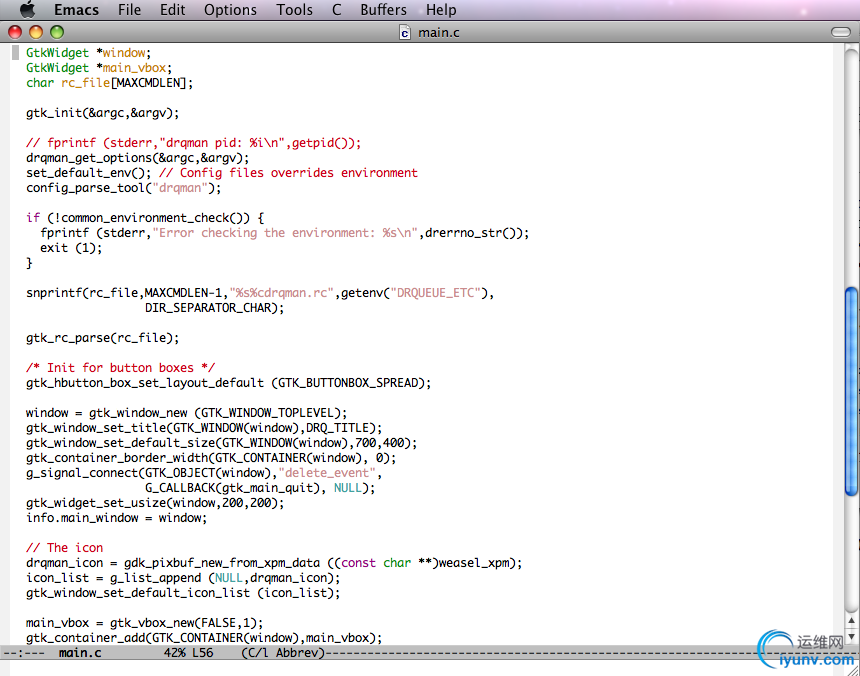Click the 42% position indicator in mode line

tap(174, 653)
